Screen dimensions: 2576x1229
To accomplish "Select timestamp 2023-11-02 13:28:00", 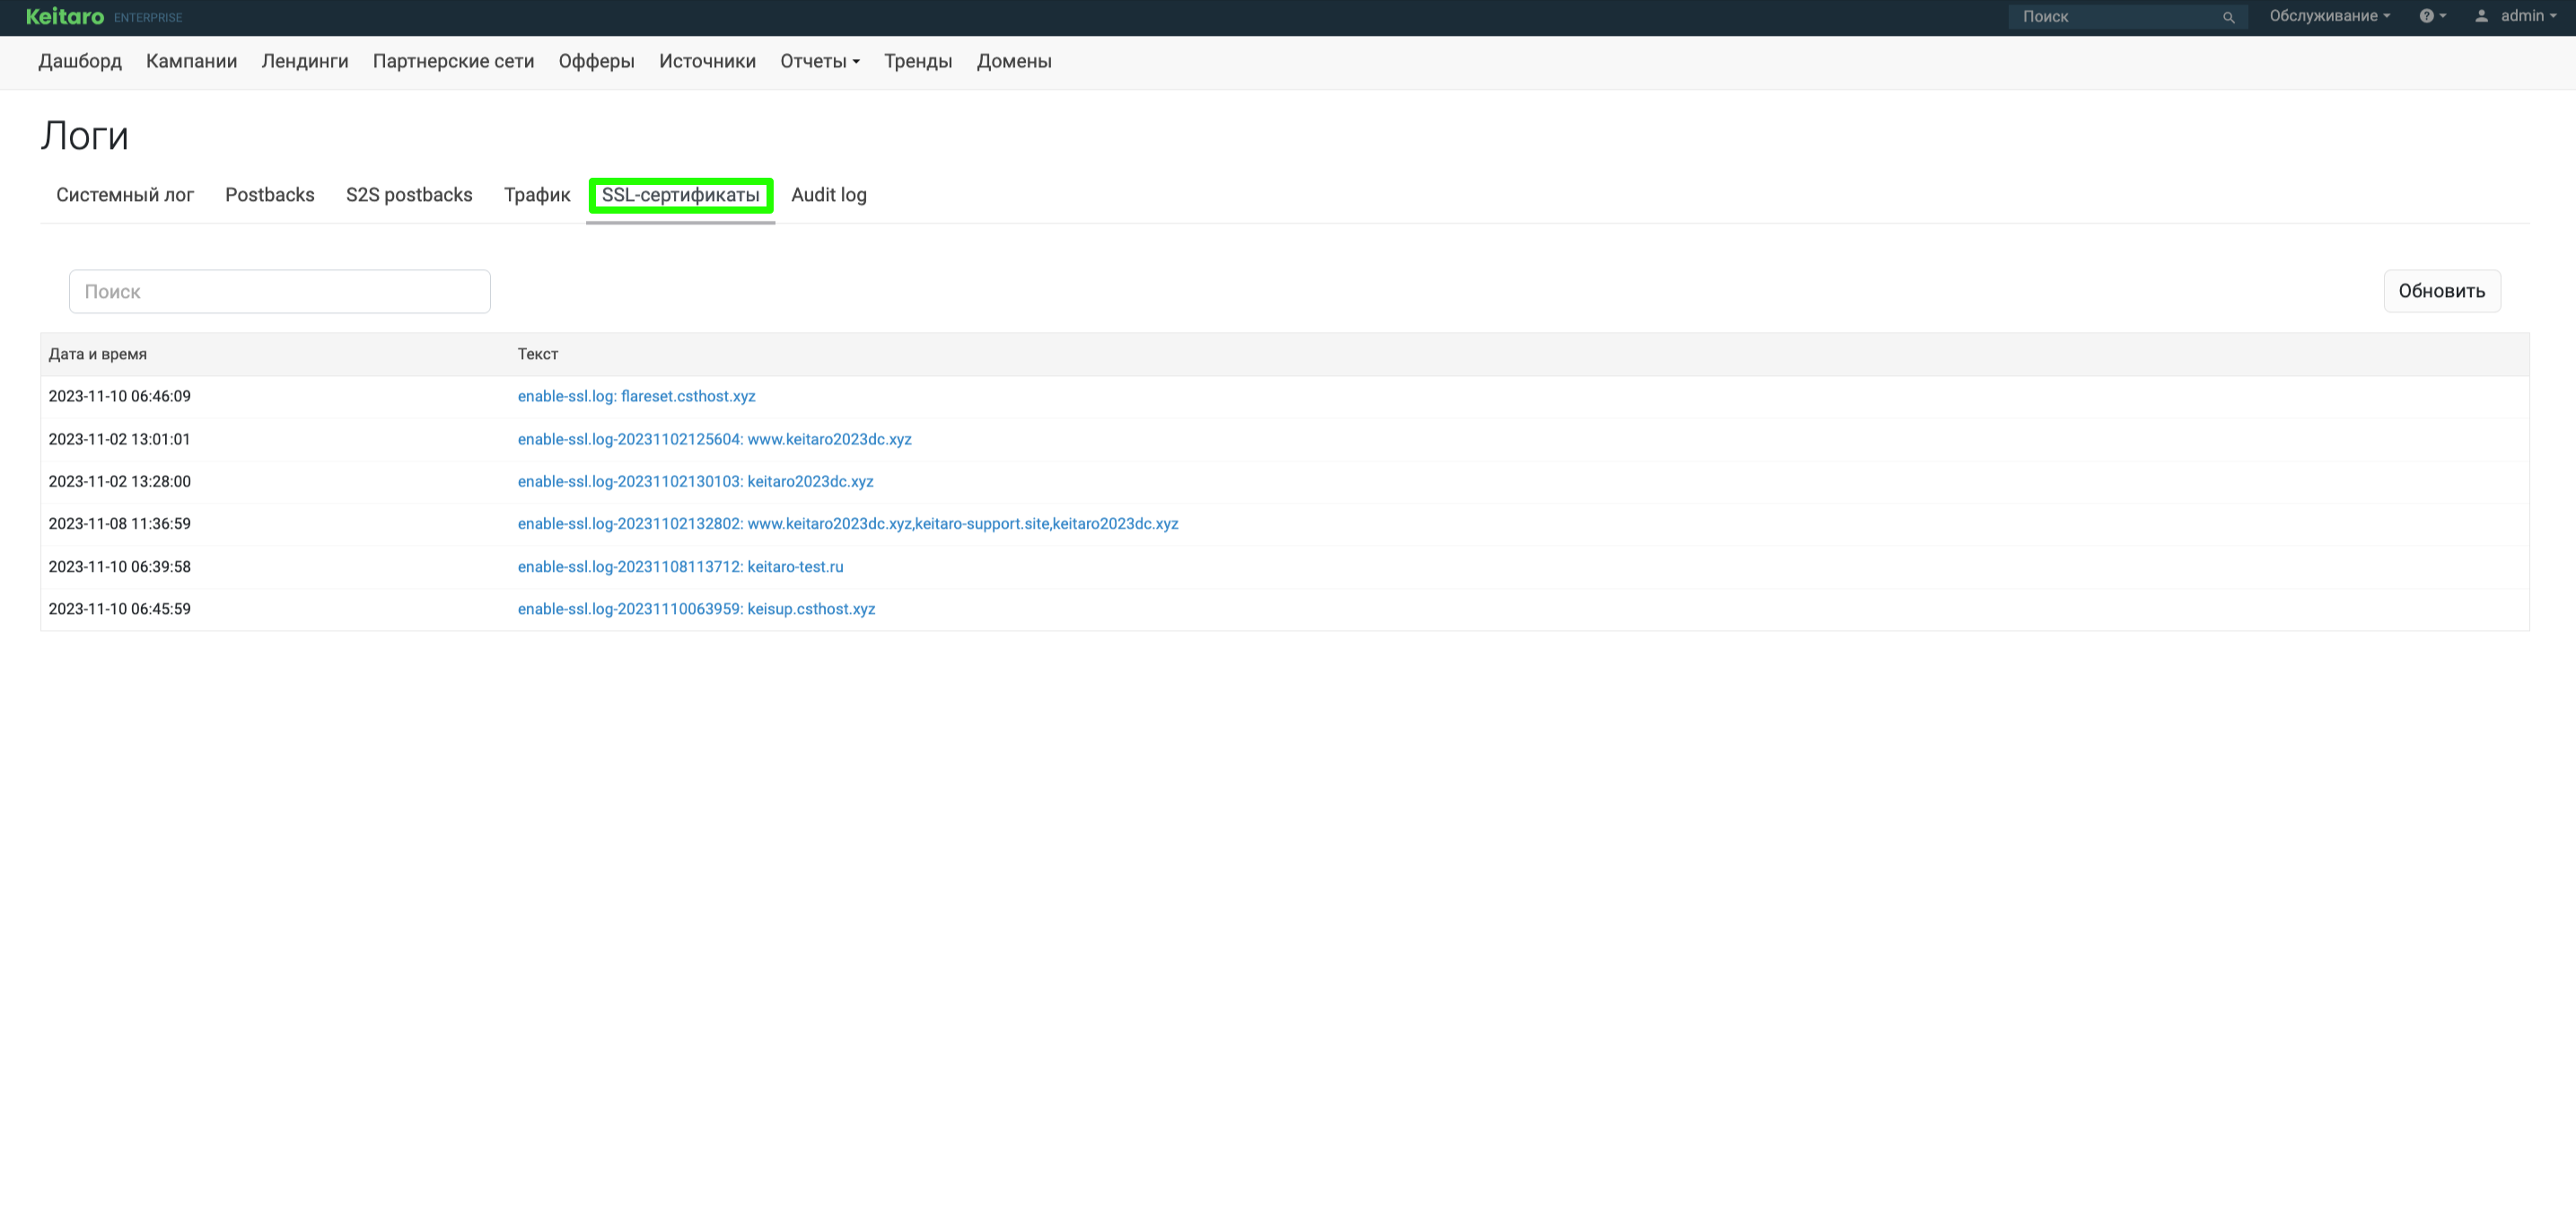I will tap(119, 481).
